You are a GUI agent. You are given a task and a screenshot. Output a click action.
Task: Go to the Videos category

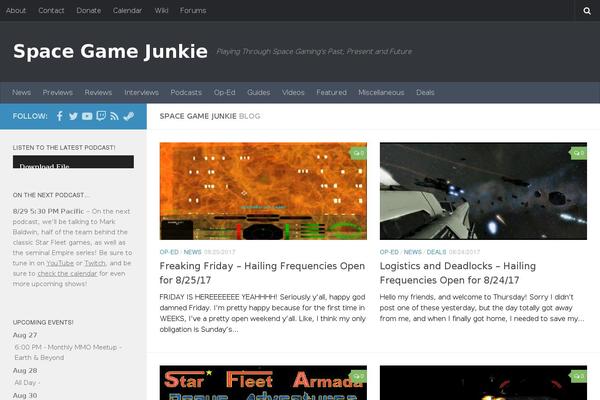click(x=293, y=93)
